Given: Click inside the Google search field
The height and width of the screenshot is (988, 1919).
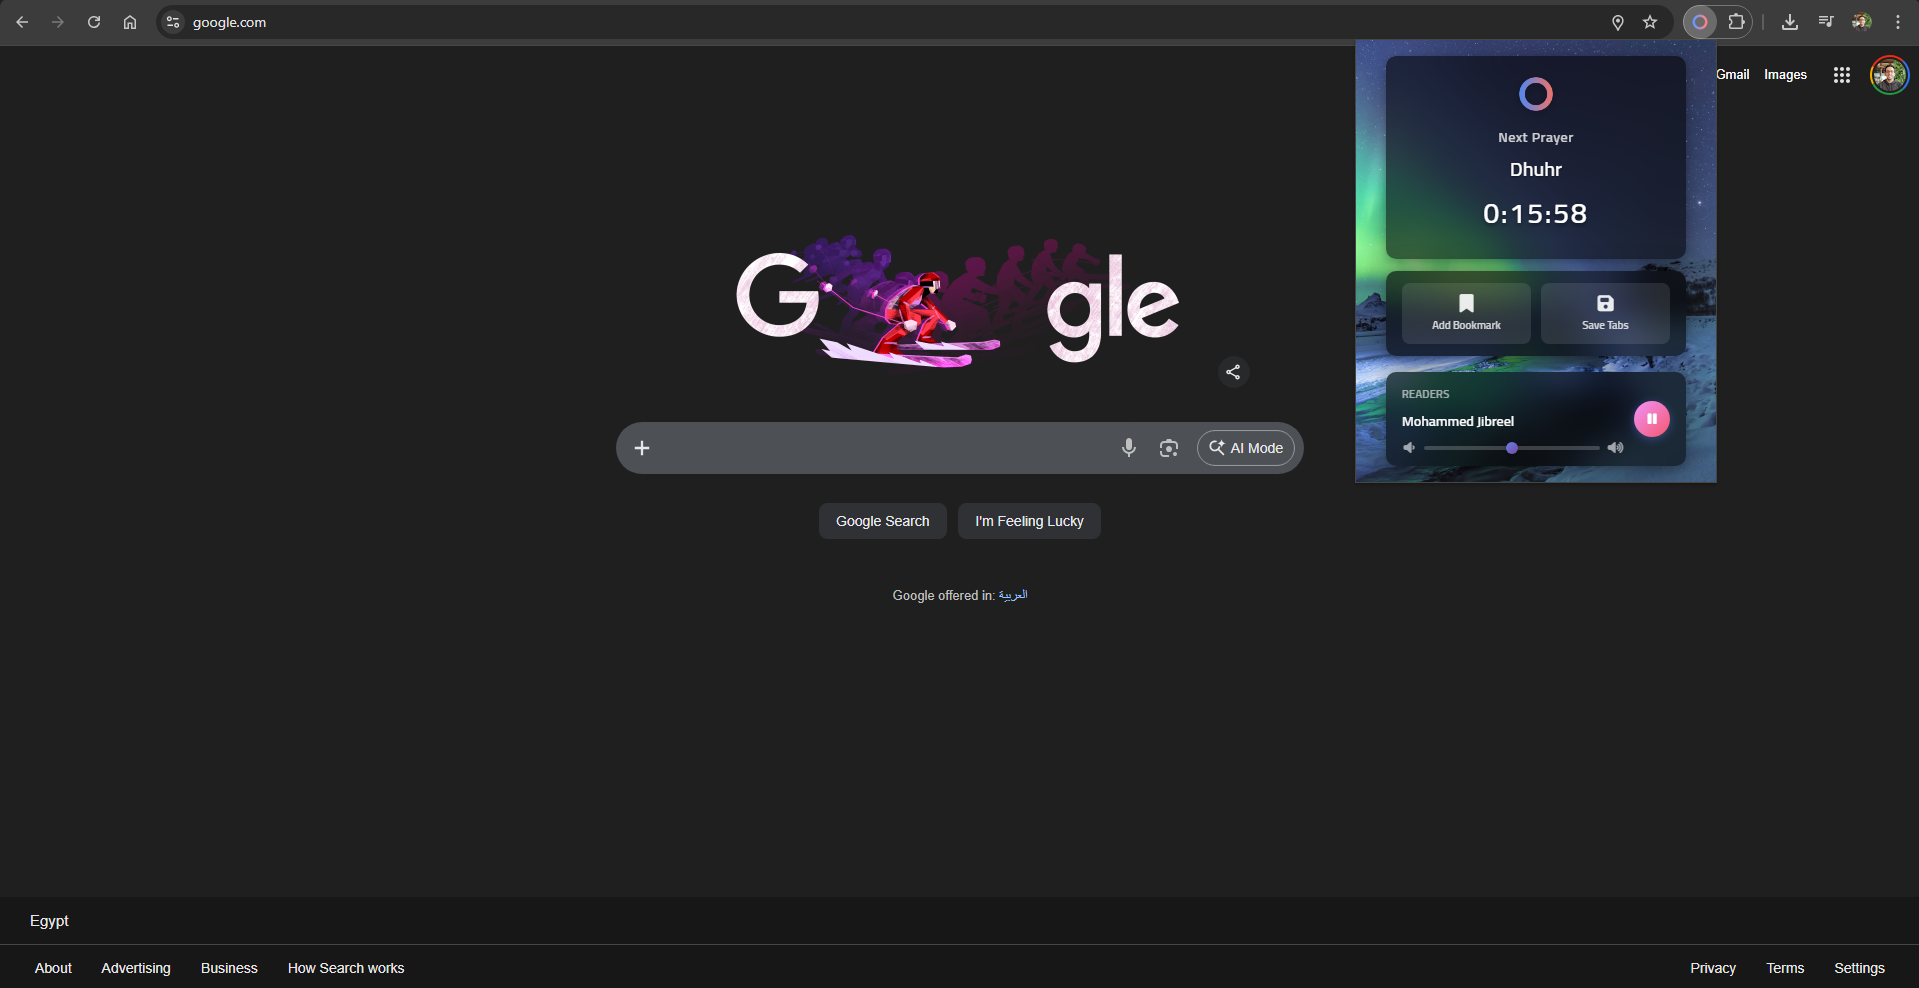Looking at the screenshot, I should coord(880,447).
